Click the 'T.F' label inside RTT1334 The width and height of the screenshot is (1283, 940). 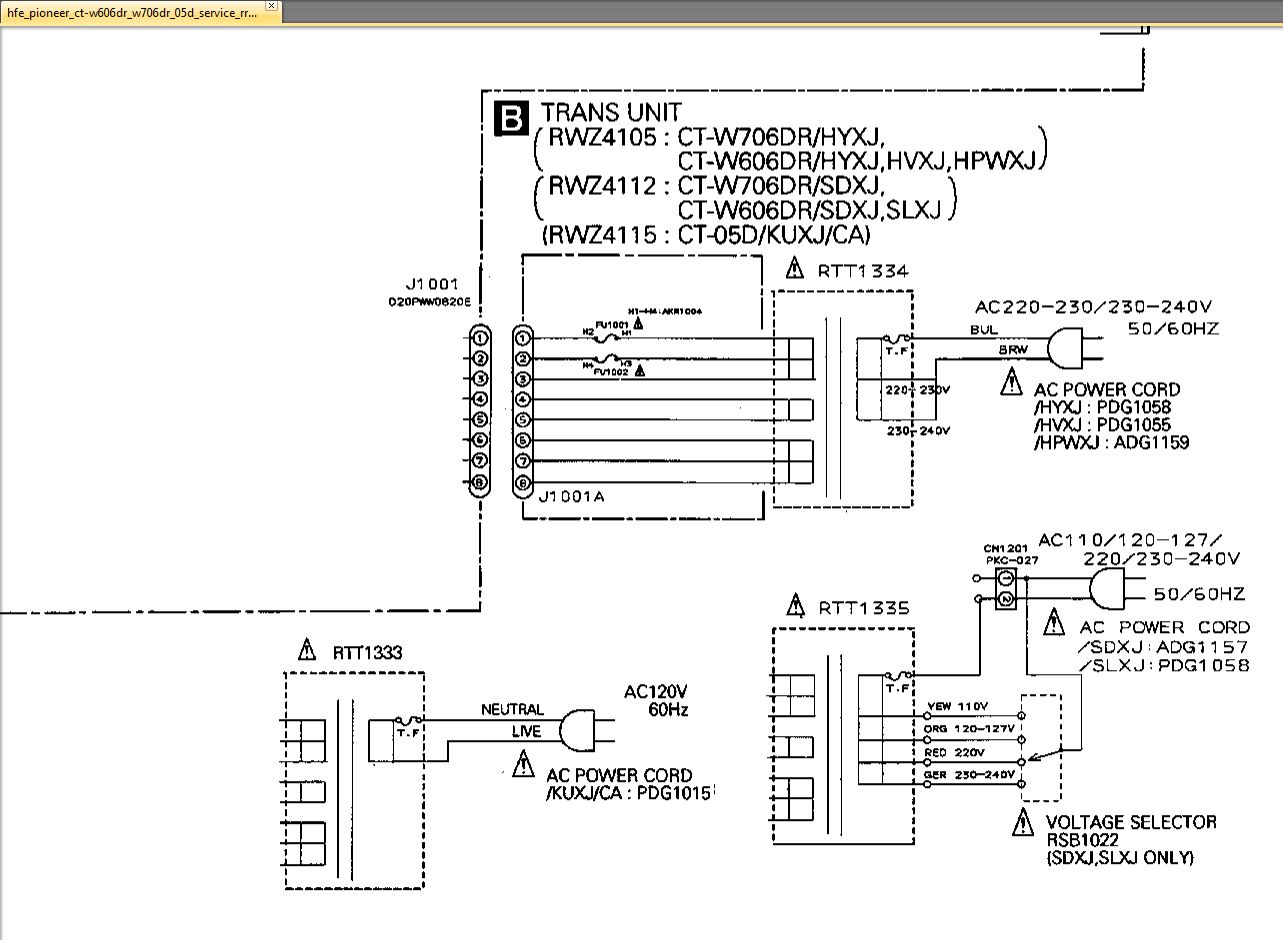[x=896, y=352]
